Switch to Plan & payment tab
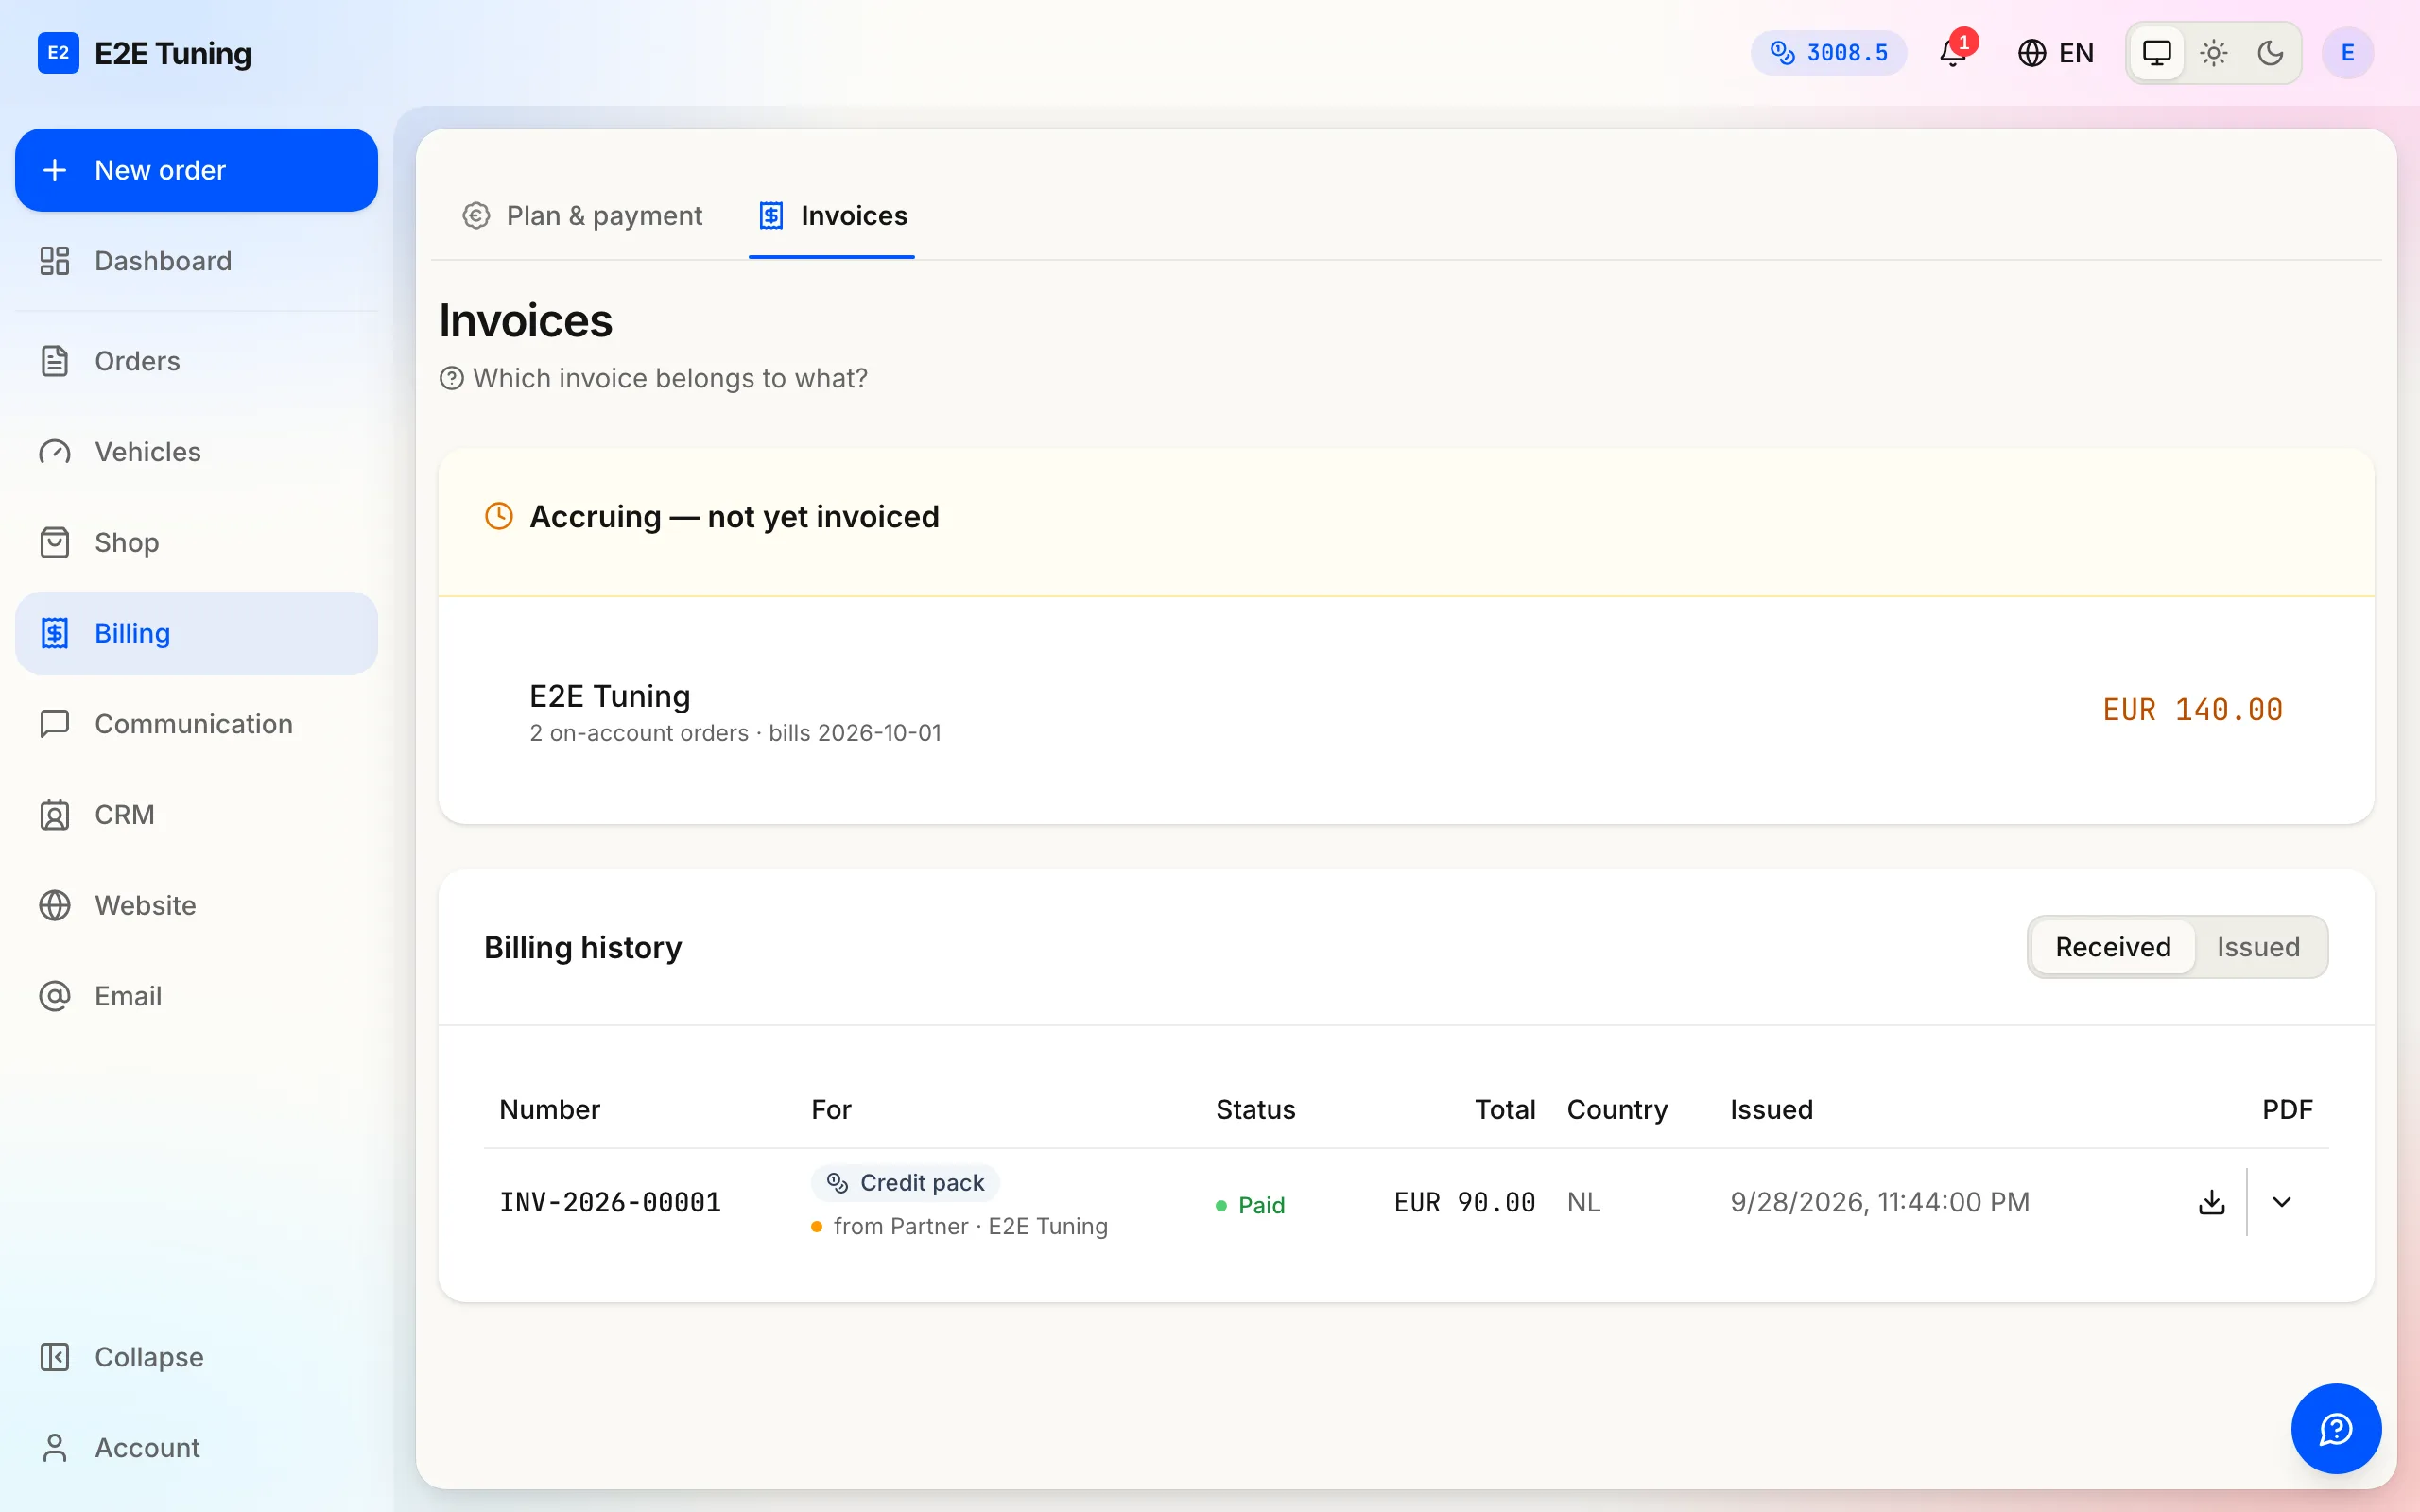The width and height of the screenshot is (2420, 1512). coord(582,216)
